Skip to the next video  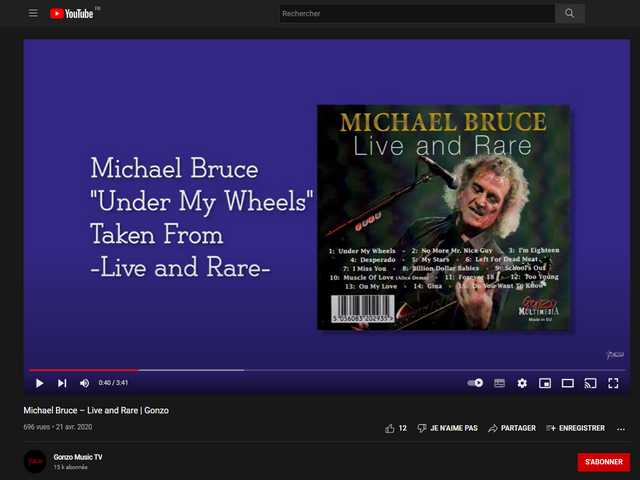point(62,383)
